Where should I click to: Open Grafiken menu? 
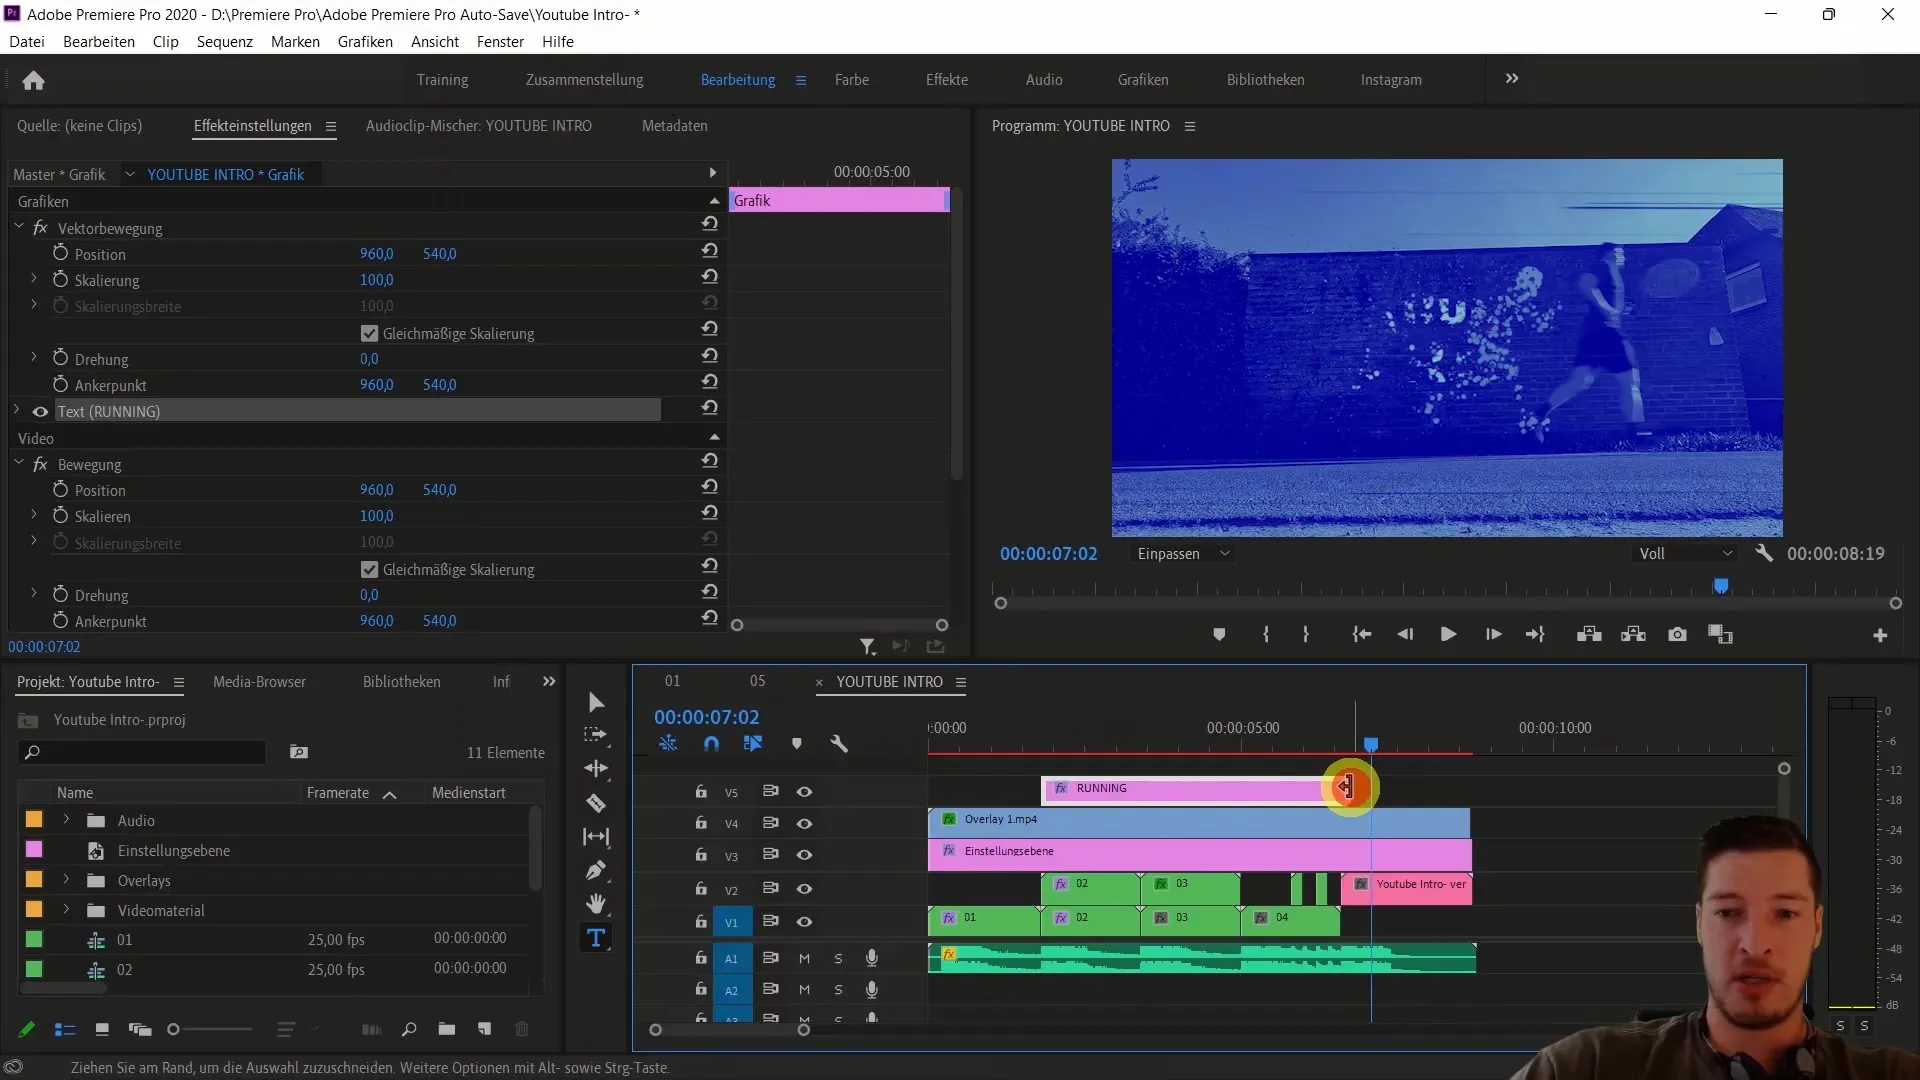[365, 41]
